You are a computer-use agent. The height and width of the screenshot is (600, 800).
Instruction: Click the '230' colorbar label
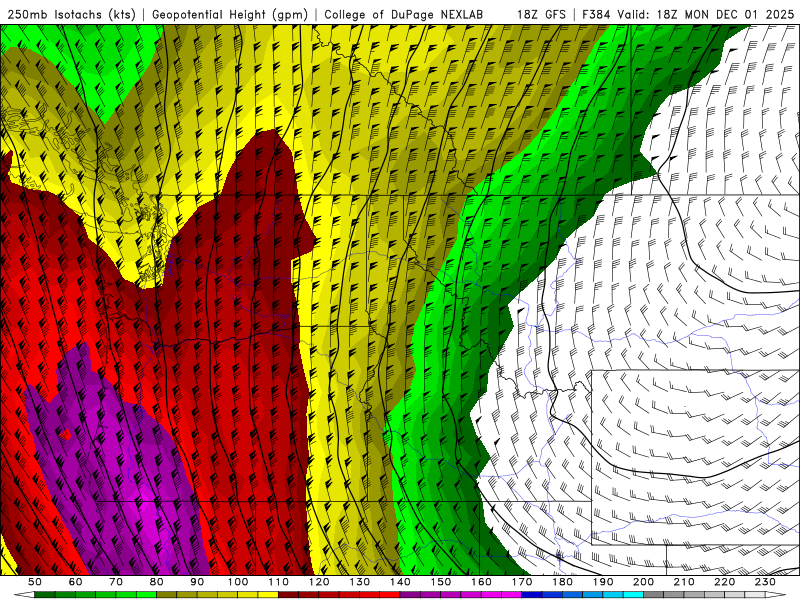coord(765,582)
